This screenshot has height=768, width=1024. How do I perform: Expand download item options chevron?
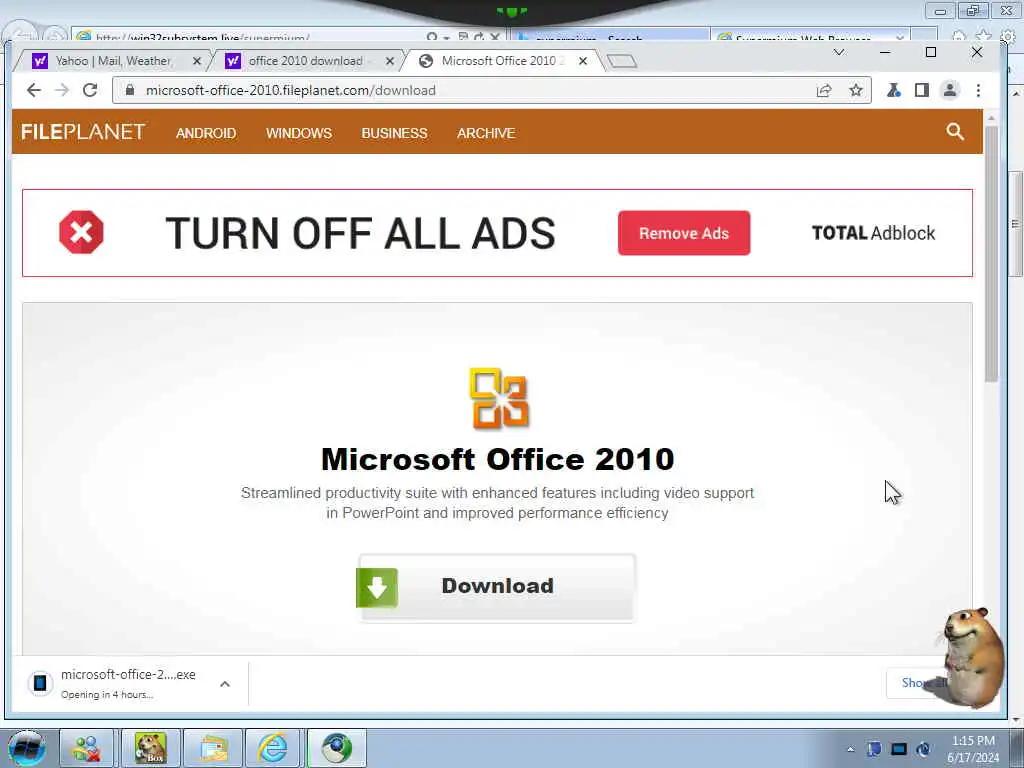(225, 684)
